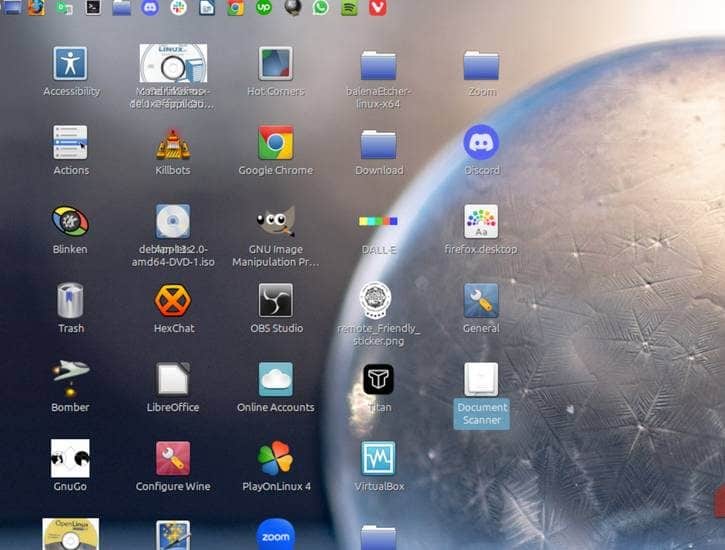Open the Configure Wine icon
This screenshot has width=725, height=550.
[x=173, y=458]
